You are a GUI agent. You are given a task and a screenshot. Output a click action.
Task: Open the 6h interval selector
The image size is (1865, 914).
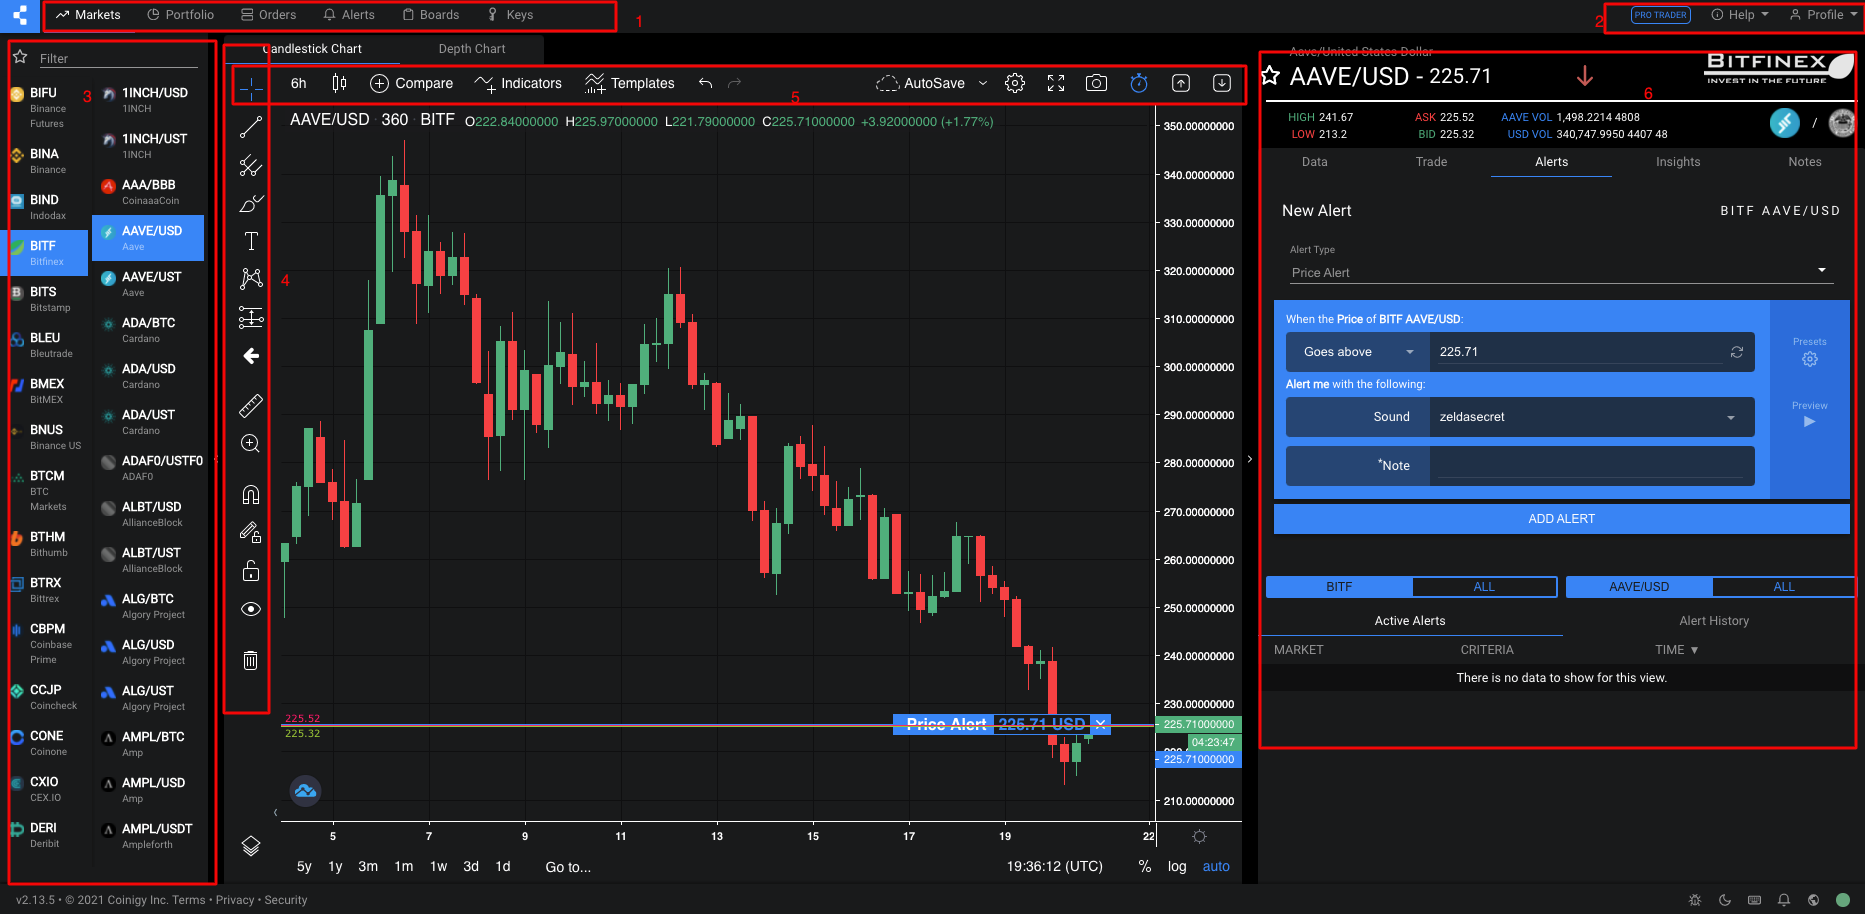pos(299,83)
